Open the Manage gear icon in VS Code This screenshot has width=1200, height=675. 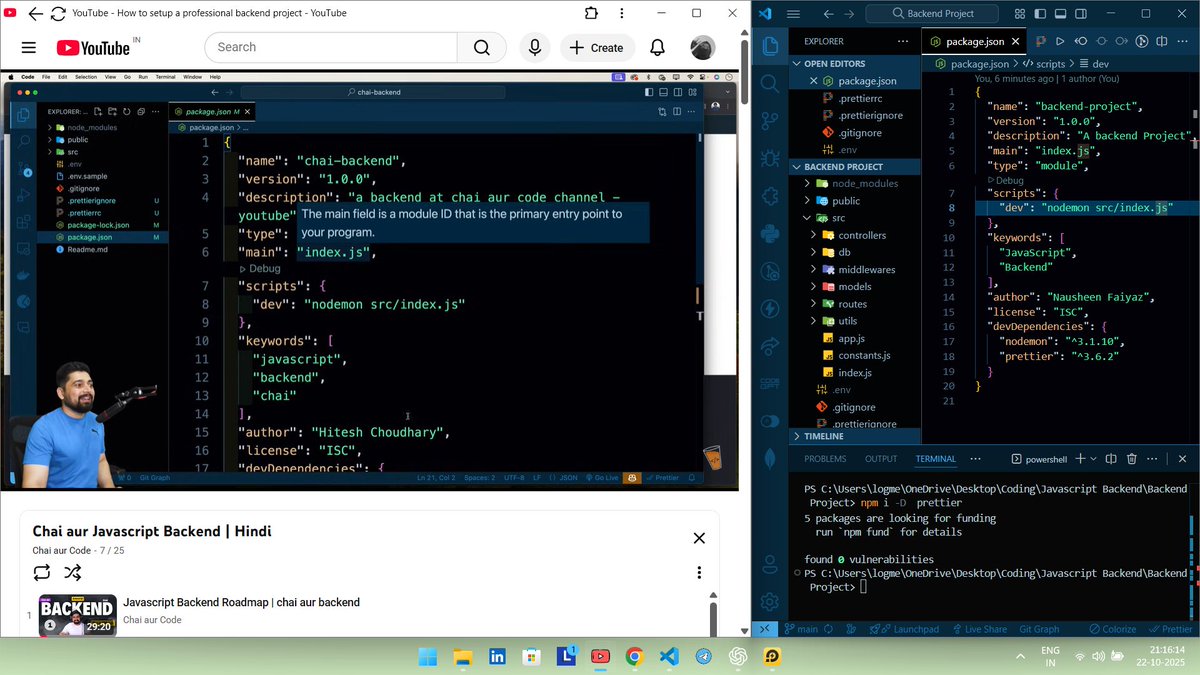pos(770,601)
